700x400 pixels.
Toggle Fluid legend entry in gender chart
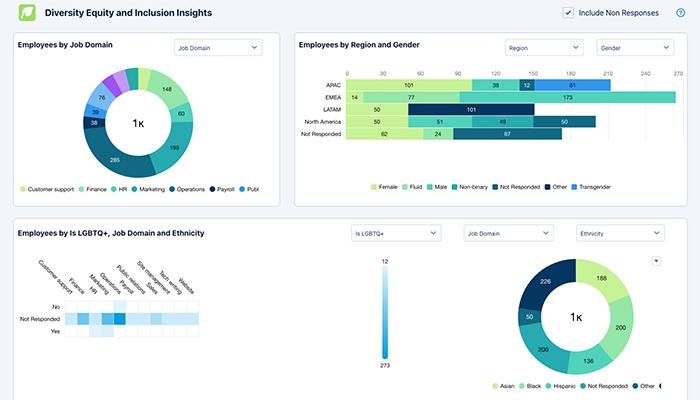pyautogui.click(x=412, y=187)
